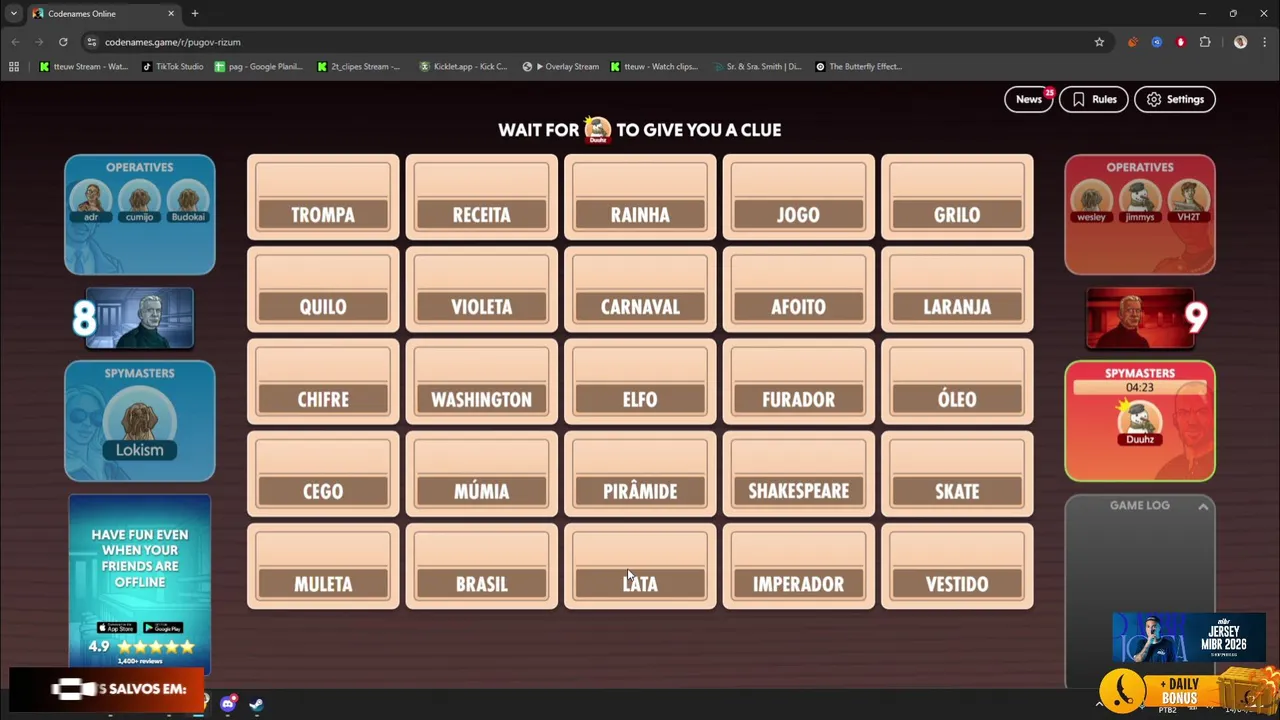View site information icon in address bar
The image size is (1280, 720).
coord(91,42)
